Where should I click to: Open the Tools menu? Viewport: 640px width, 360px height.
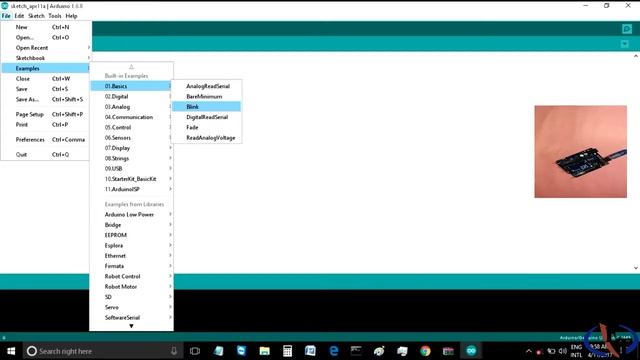(55, 16)
